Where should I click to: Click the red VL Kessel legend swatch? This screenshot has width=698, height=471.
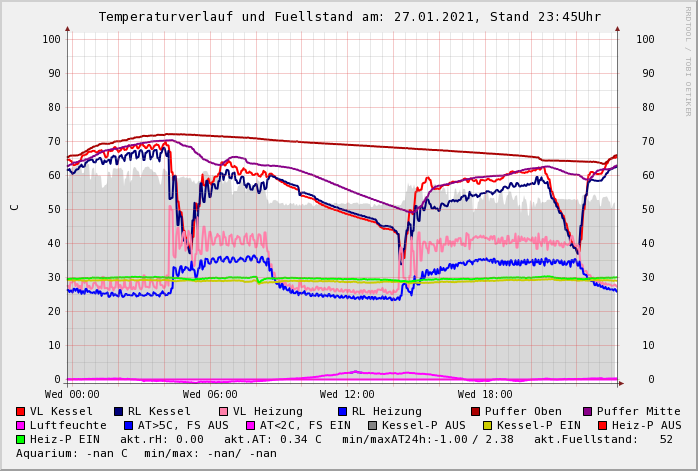[x=21, y=412]
